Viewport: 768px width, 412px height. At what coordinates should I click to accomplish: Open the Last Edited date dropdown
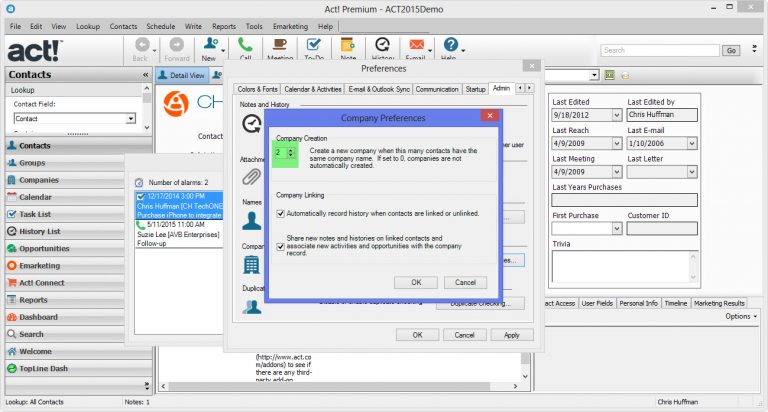pos(617,115)
